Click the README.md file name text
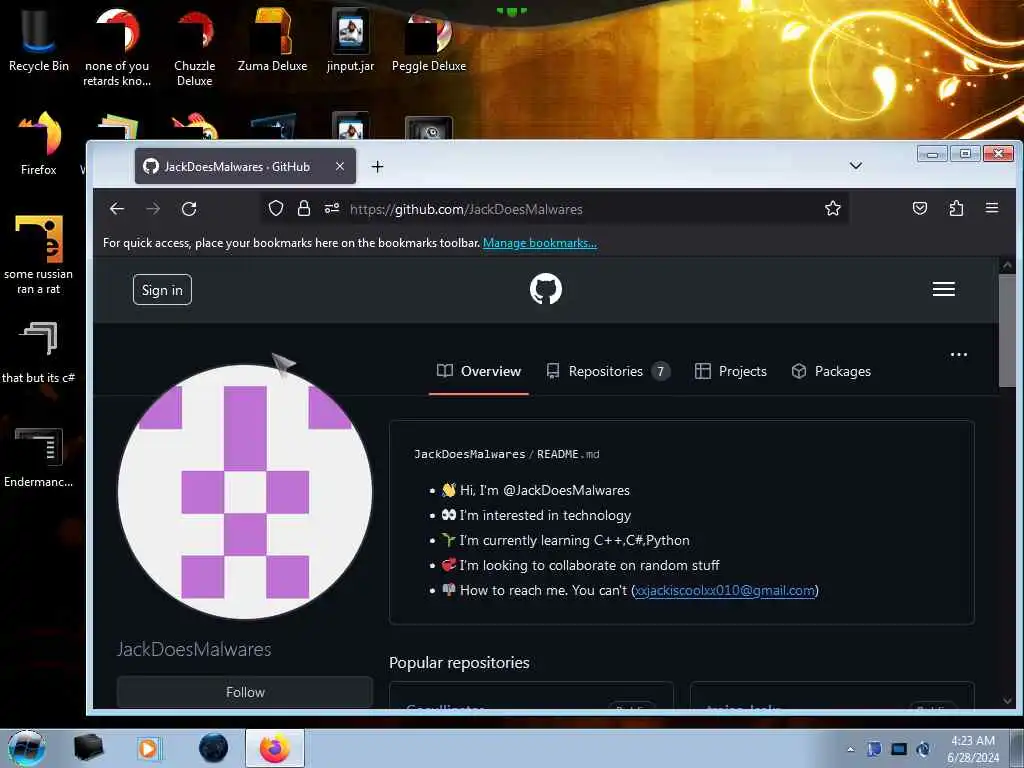 tap(568, 454)
